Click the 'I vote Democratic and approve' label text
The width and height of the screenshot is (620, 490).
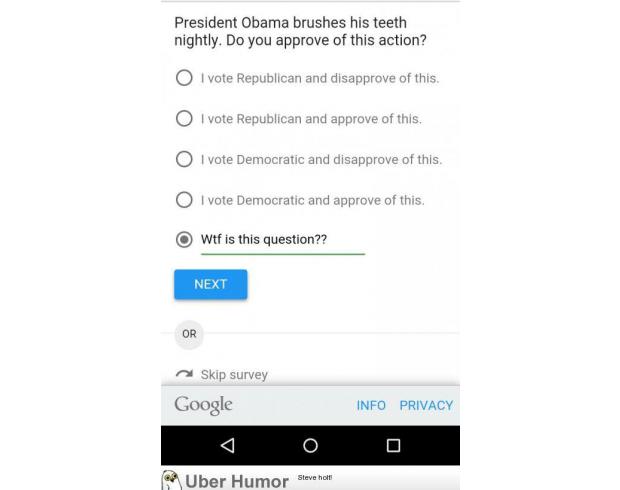[312, 200]
